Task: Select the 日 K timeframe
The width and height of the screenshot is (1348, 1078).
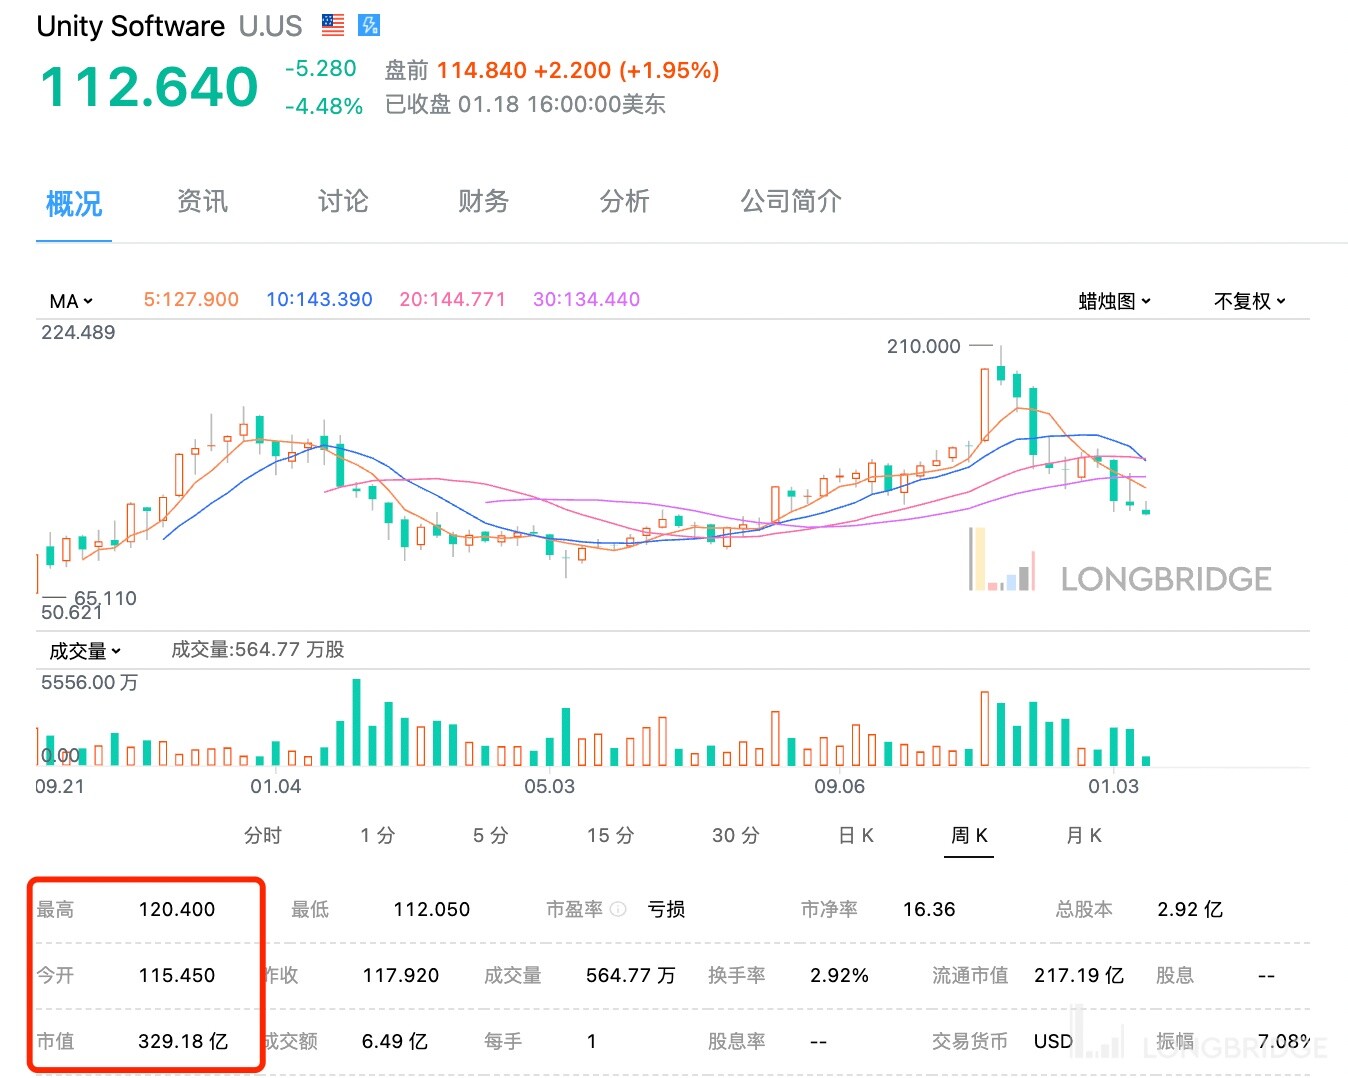Action: point(856,835)
